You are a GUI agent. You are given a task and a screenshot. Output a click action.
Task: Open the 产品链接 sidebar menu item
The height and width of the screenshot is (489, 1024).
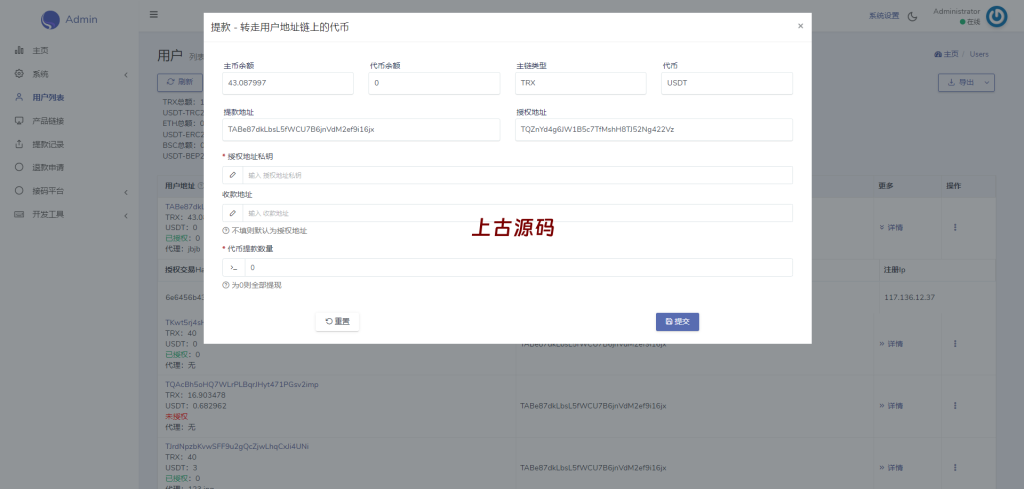[x=48, y=121]
